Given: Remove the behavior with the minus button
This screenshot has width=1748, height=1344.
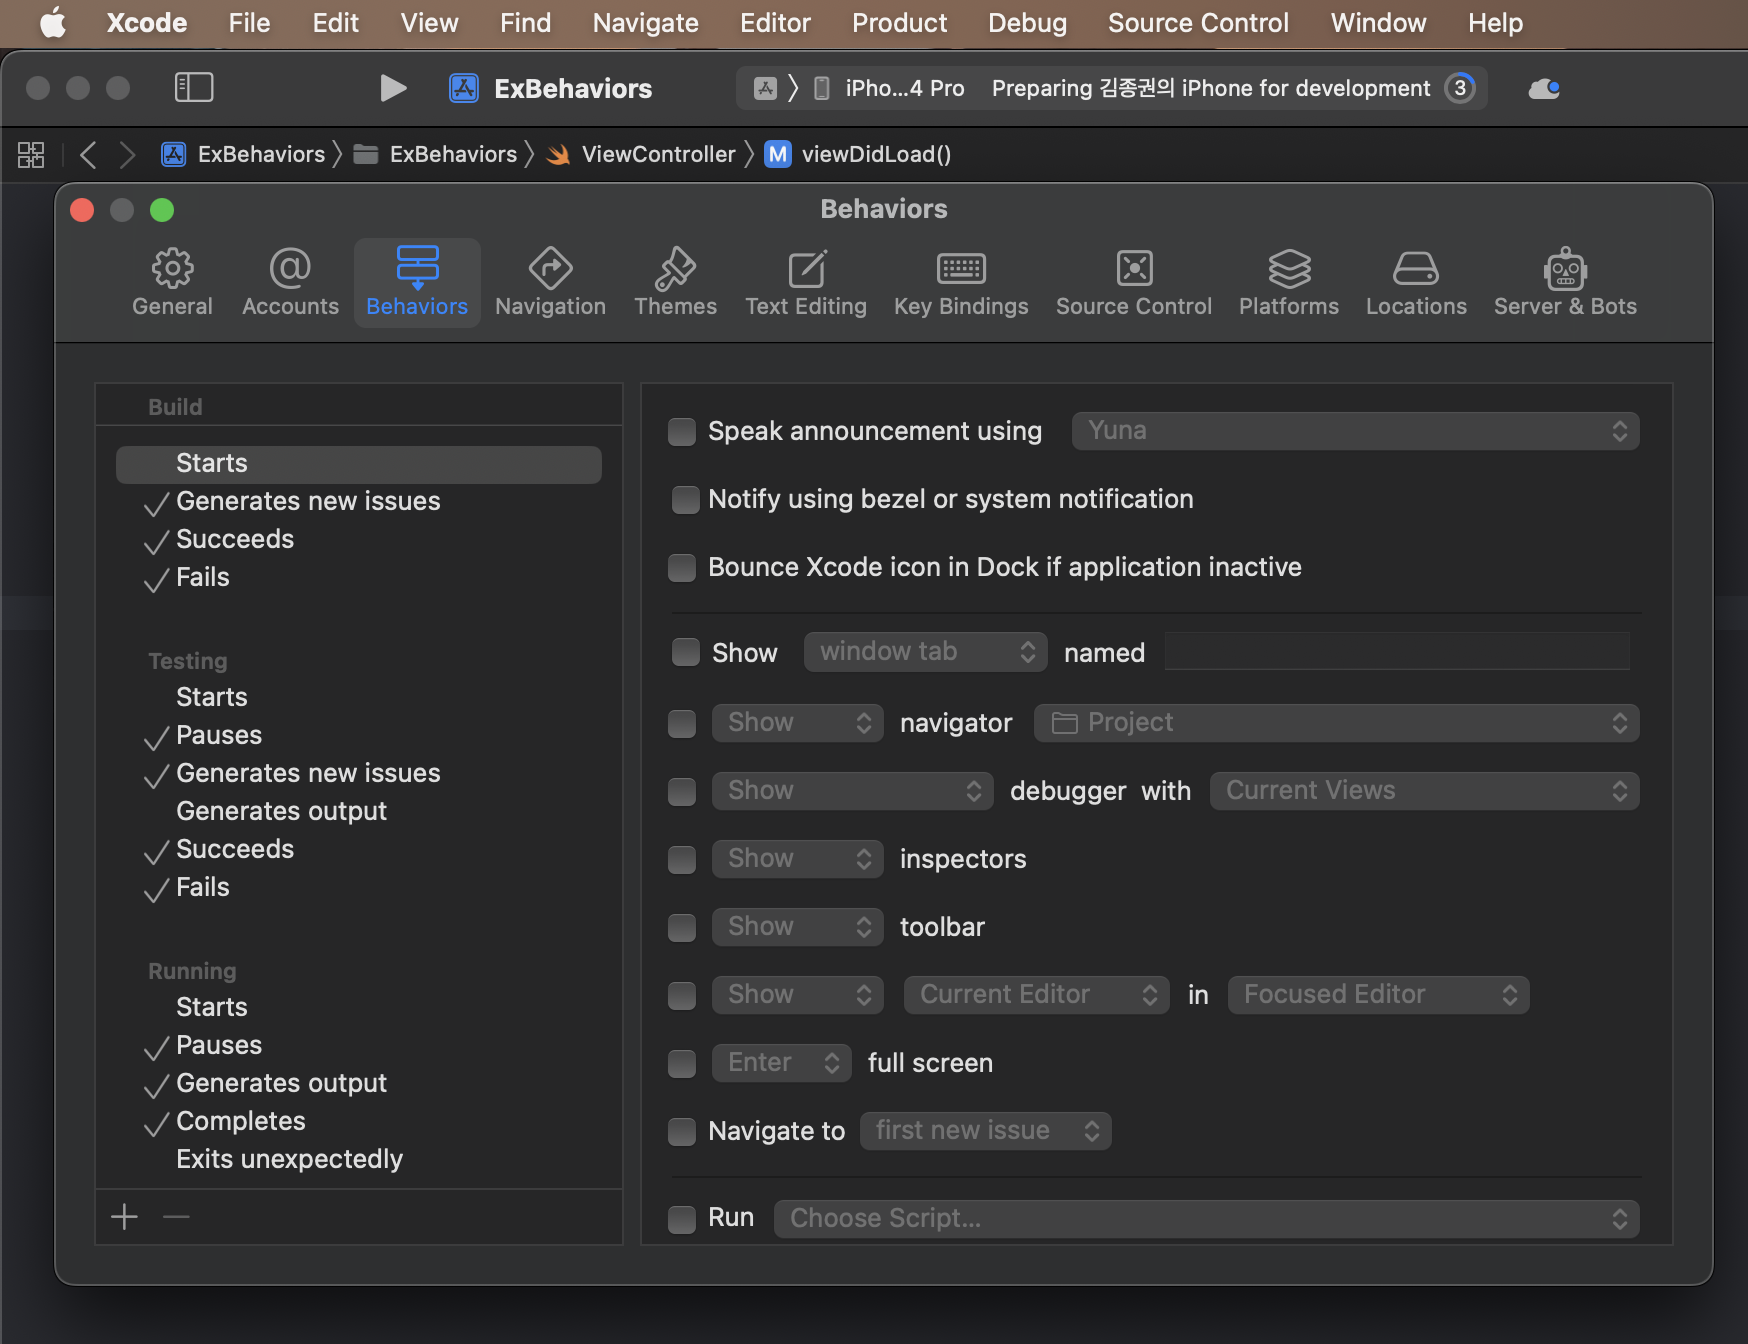Looking at the screenshot, I should pos(176,1217).
